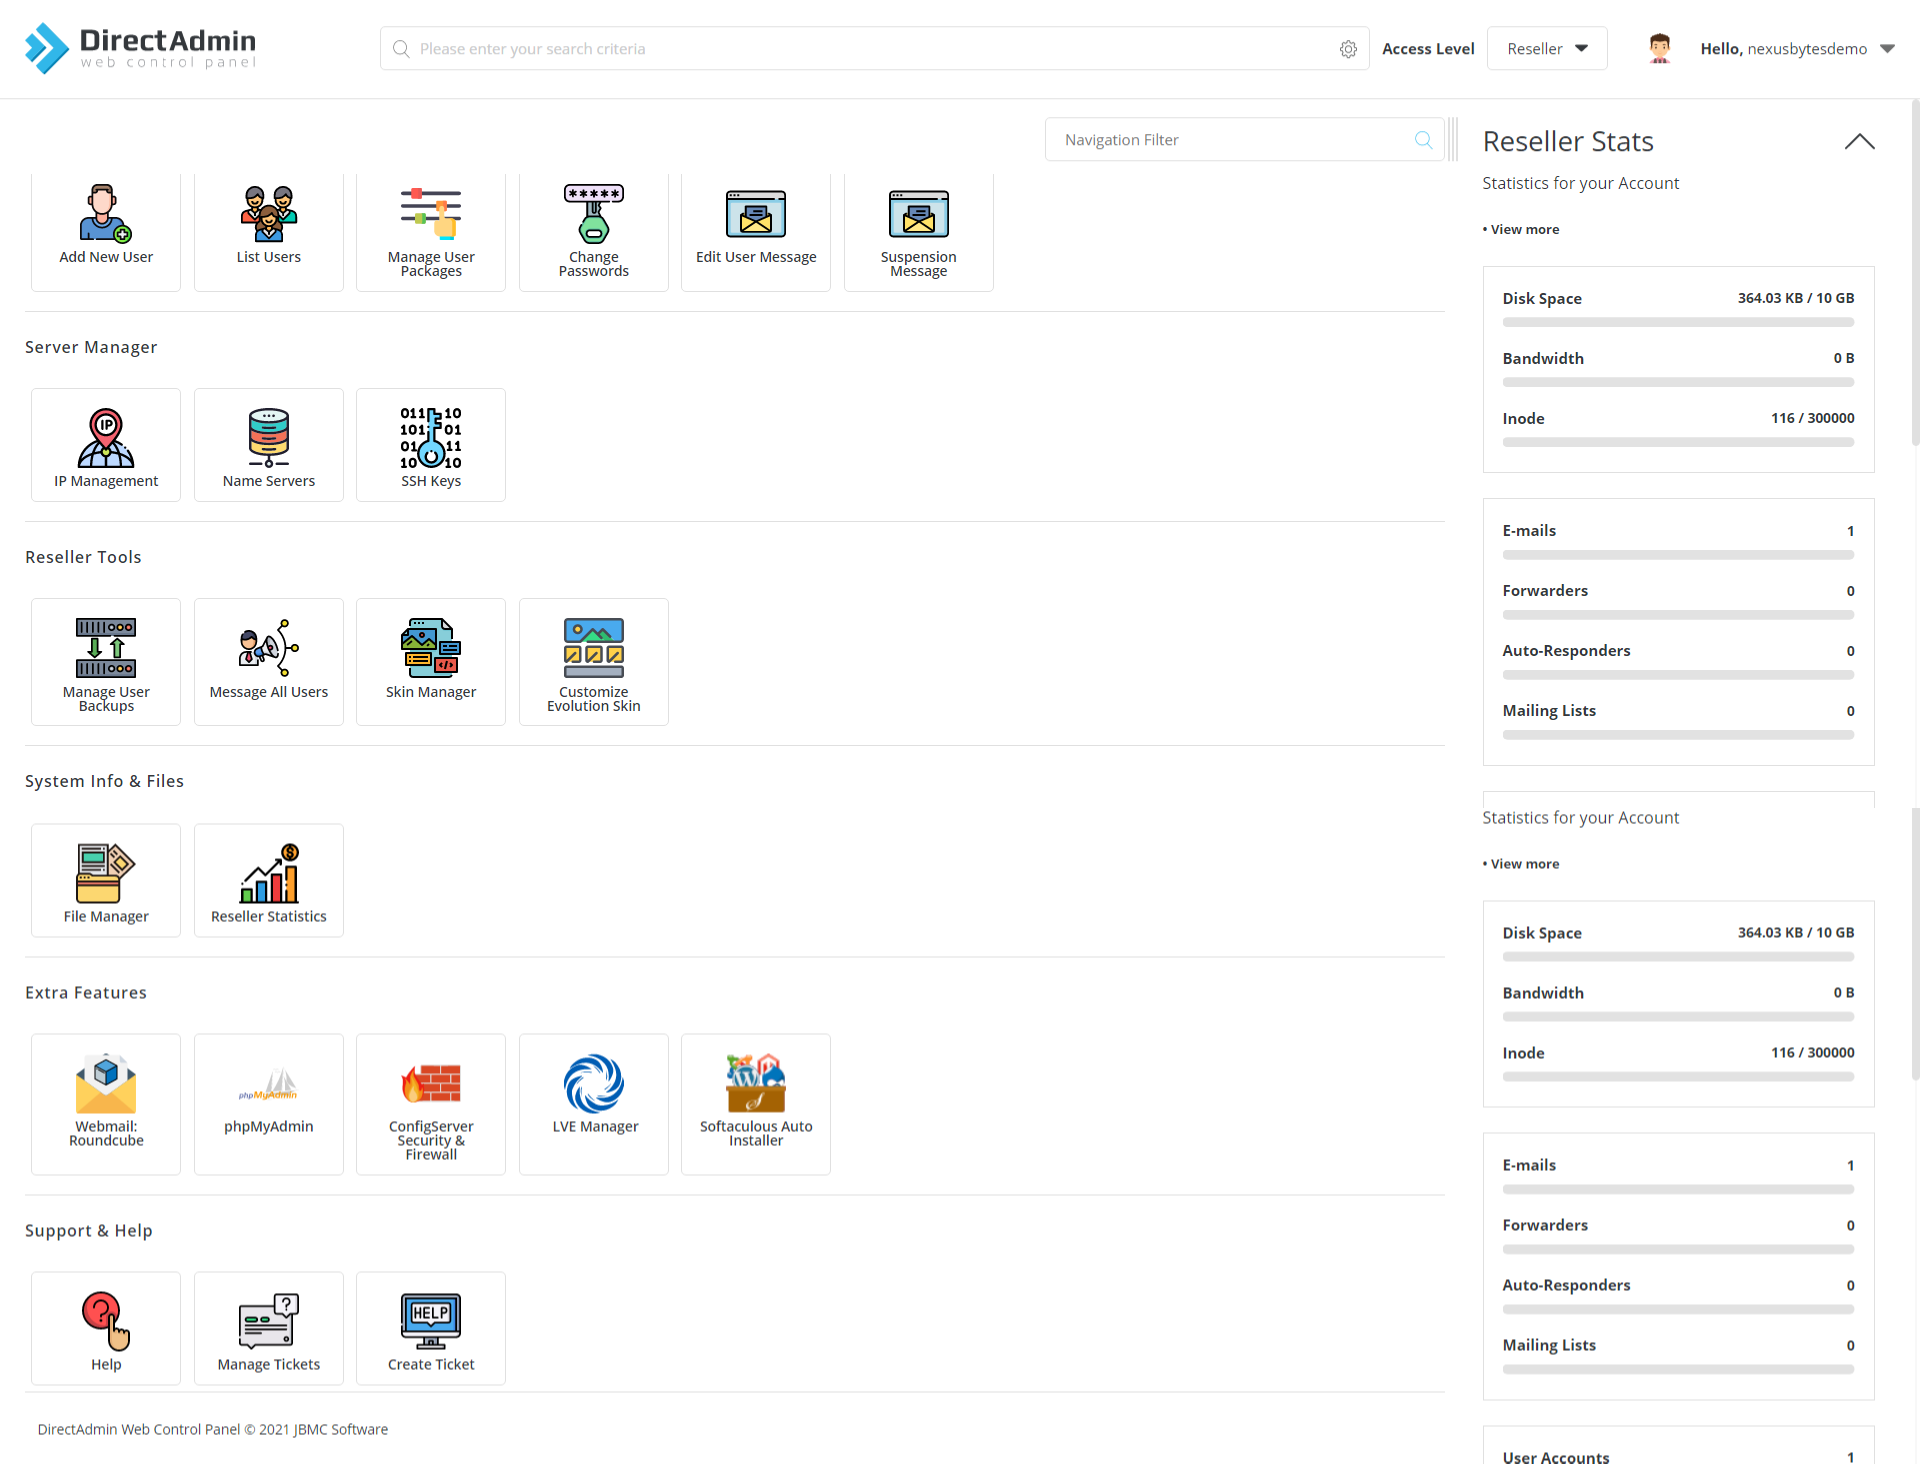Click the Support & Help heading

coord(89,1231)
